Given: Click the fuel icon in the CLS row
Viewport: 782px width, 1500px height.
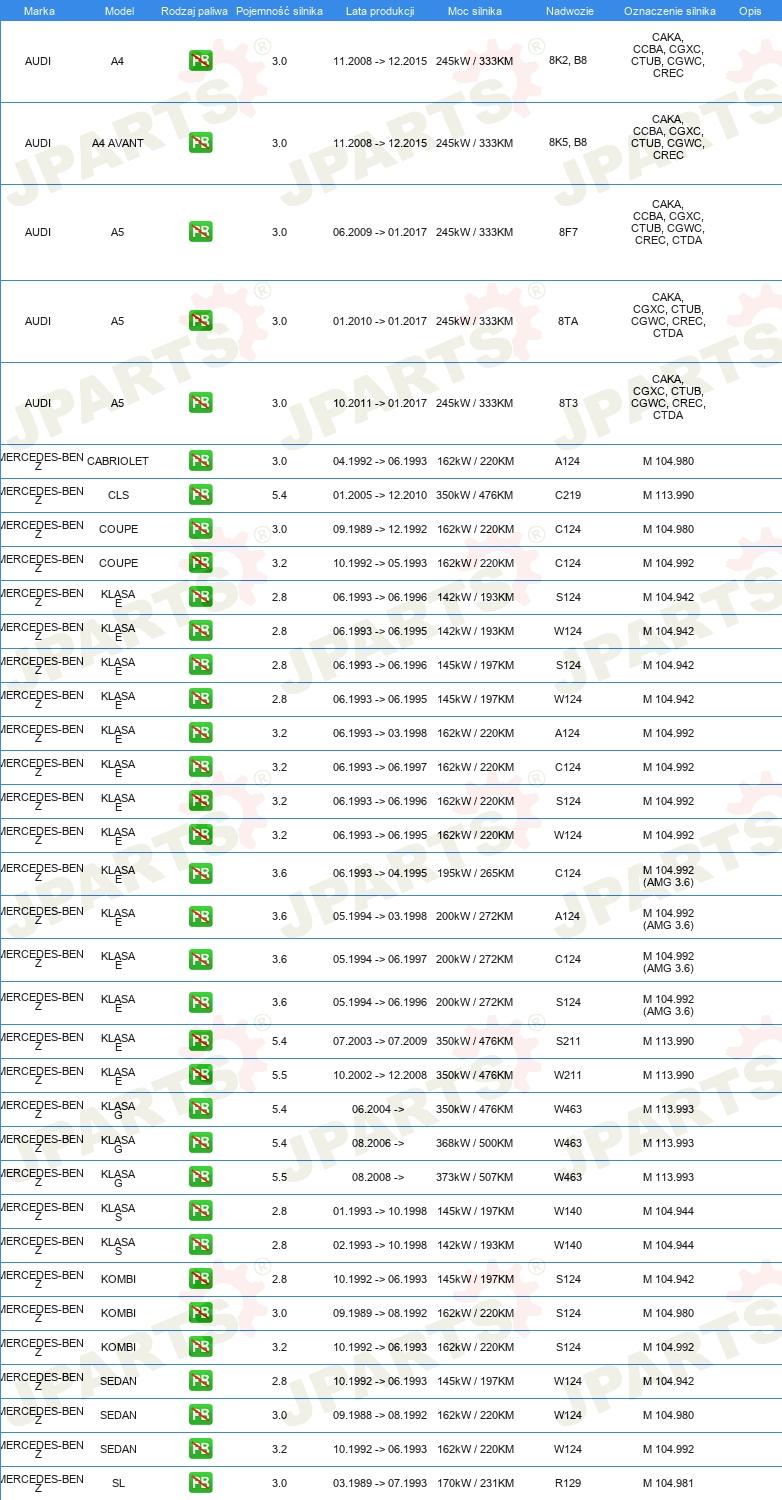Looking at the screenshot, I should click(200, 495).
